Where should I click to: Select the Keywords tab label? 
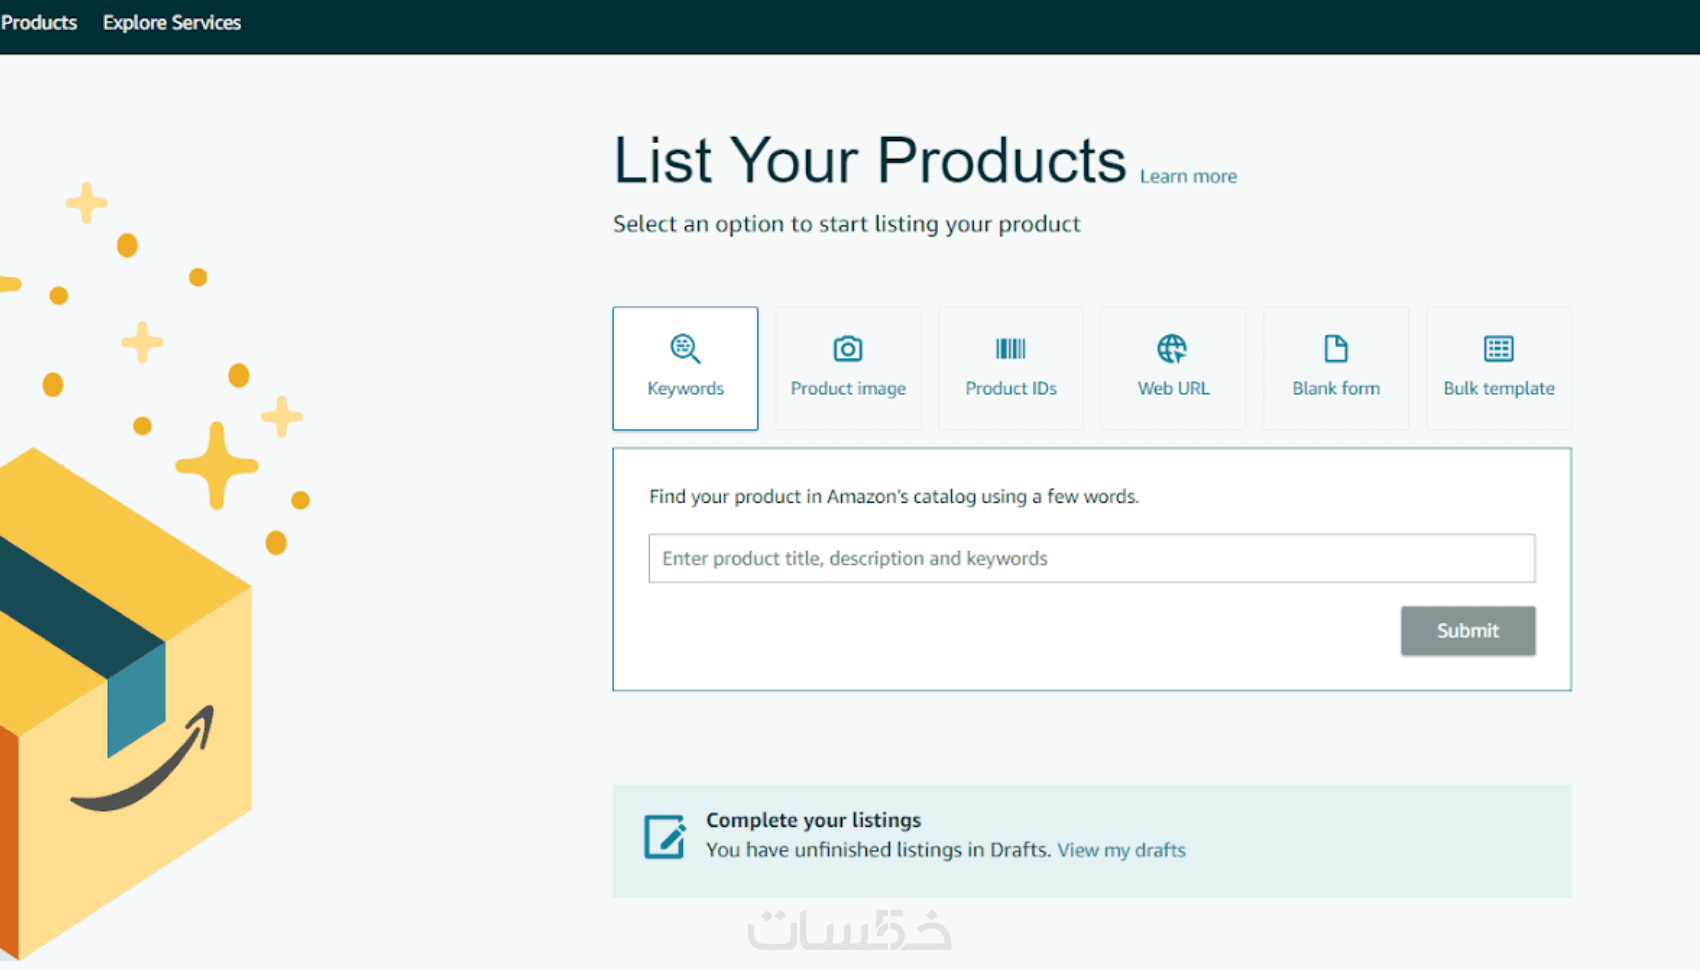(685, 389)
